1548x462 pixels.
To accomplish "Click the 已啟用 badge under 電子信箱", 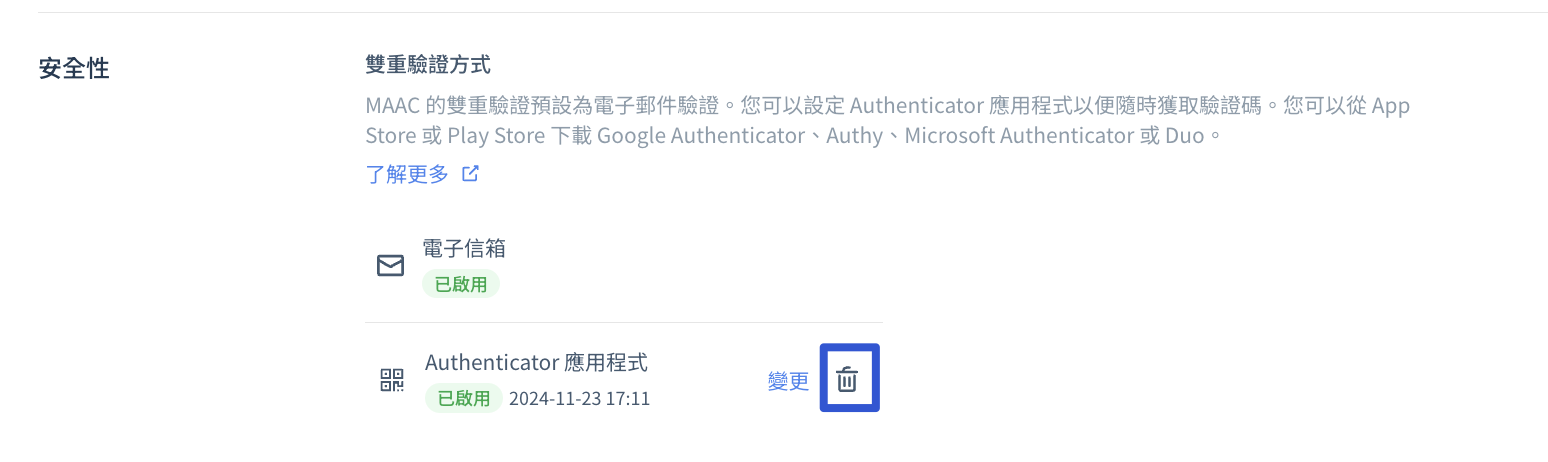I will pos(460,284).
